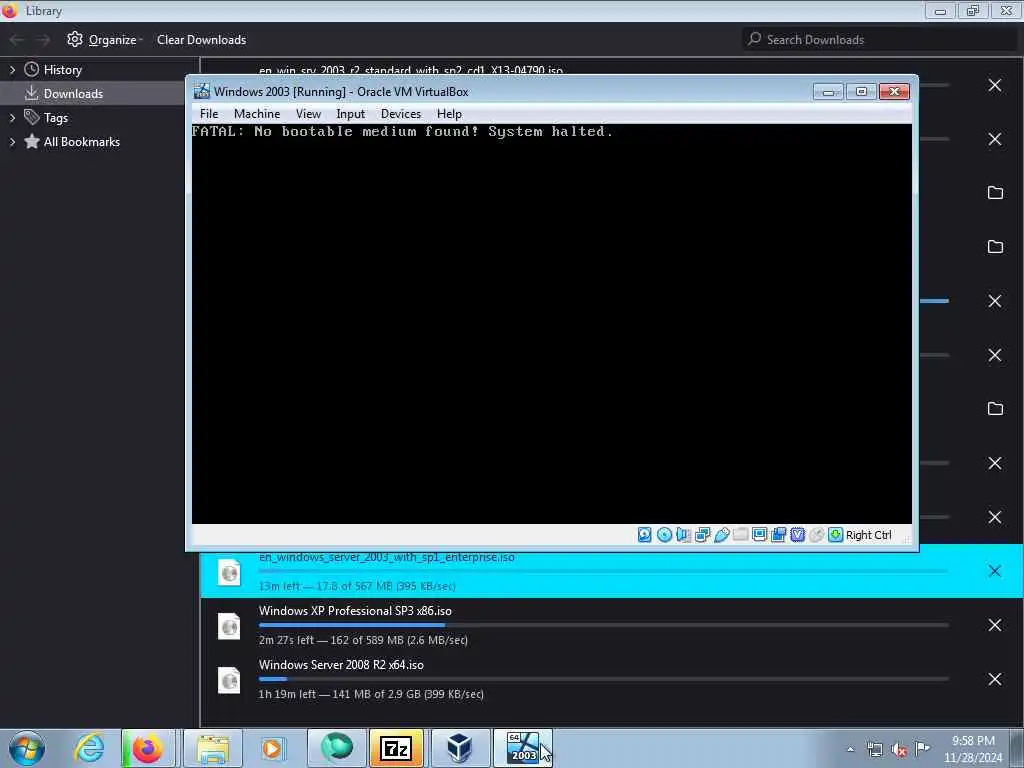Open the Action Center flag tray icon
Image resolution: width=1024 pixels, height=768 pixels.
(x=922, y=748)
